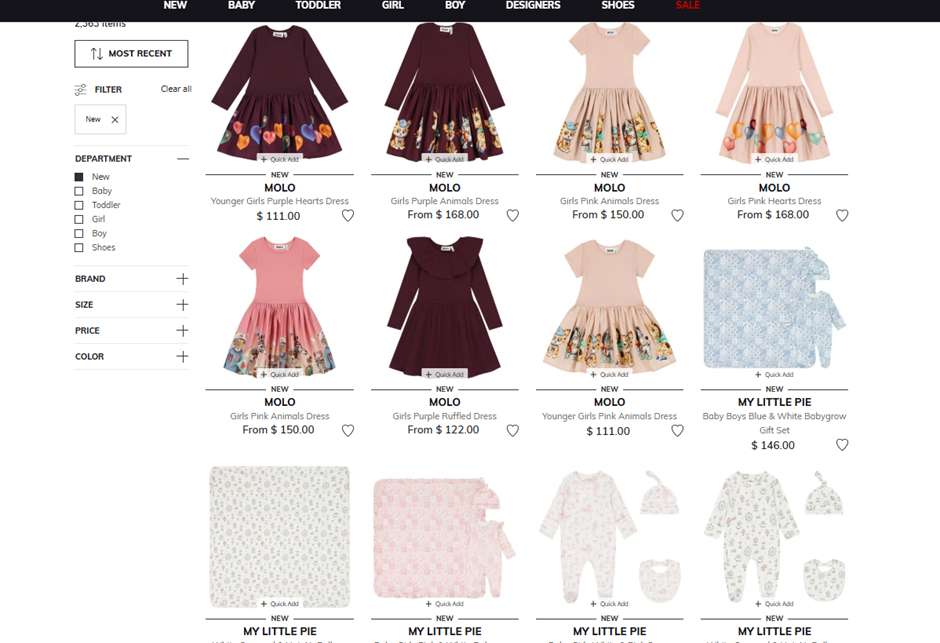
Task: Quick Add the Girls Purple Animals Dress
Action: coord(445,159)
